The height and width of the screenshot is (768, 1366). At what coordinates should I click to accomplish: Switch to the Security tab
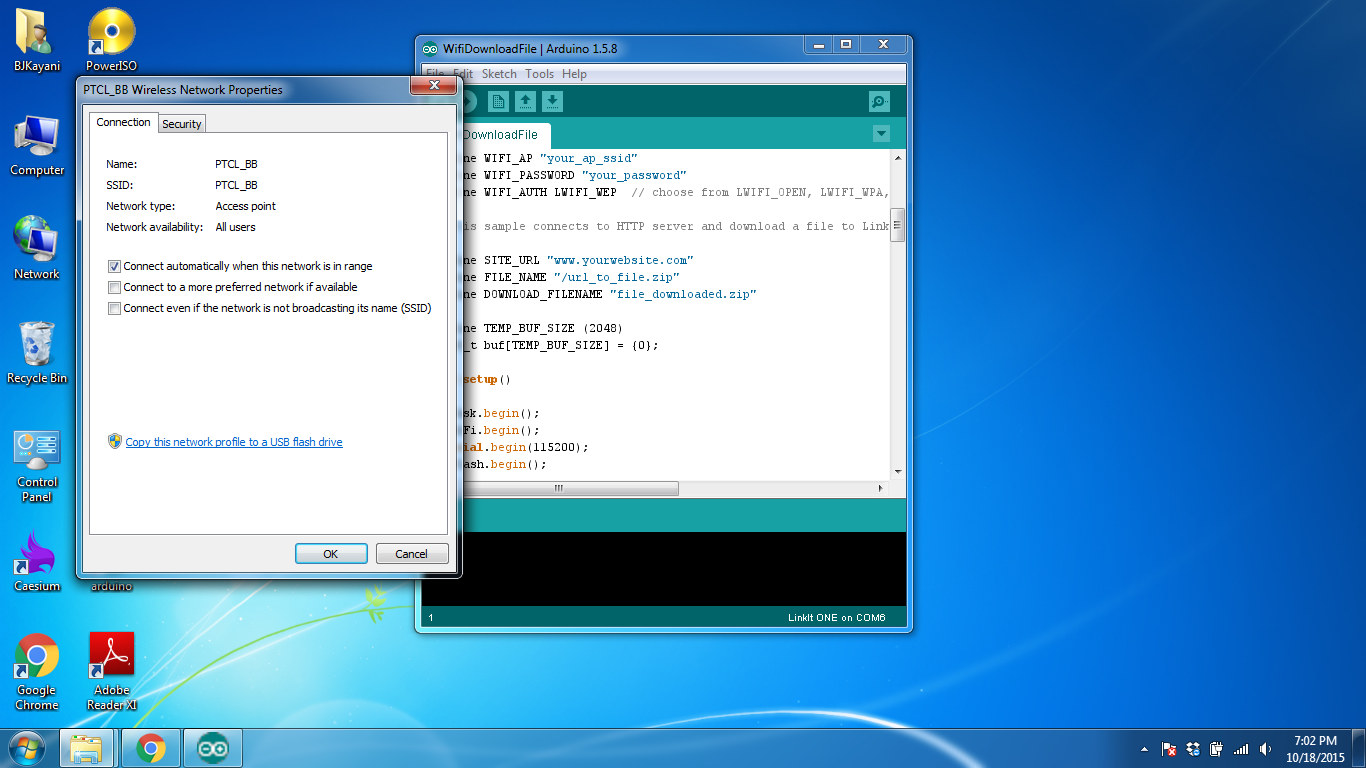[182, 124]
